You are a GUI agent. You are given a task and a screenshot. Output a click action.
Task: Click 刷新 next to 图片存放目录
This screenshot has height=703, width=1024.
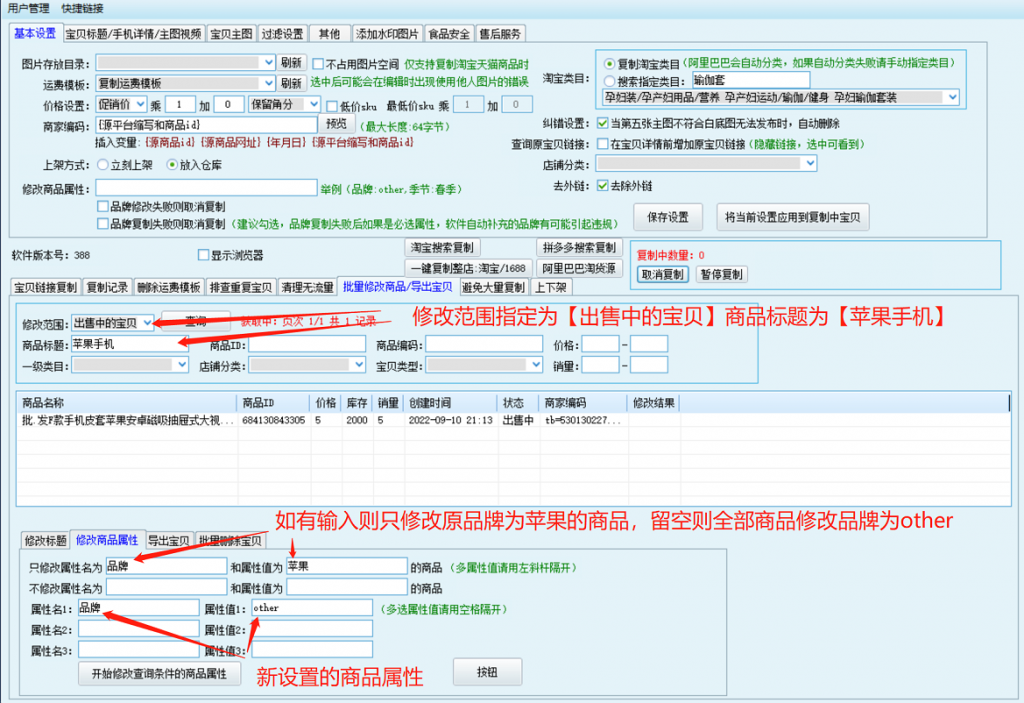291,63
